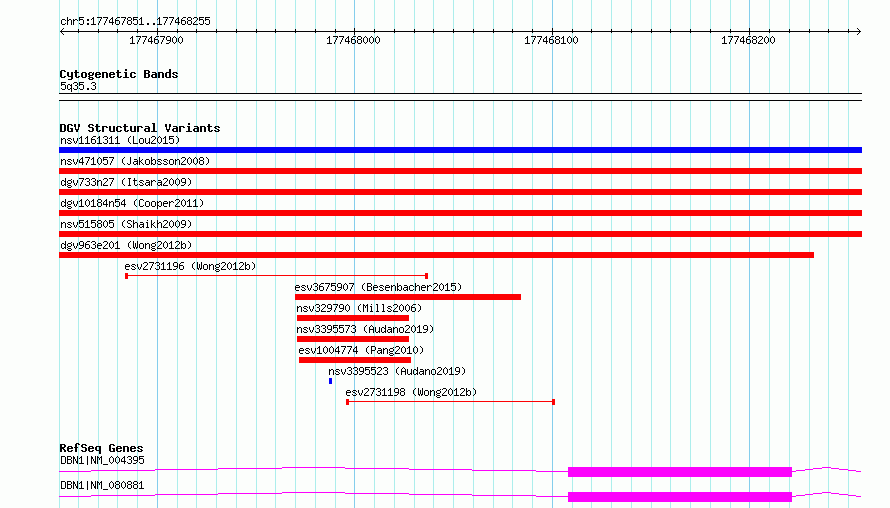Click the nsv1161311 (Lou2015) blue variant bar
Screen dimensions: 890x508
click(x=460, y=150)
